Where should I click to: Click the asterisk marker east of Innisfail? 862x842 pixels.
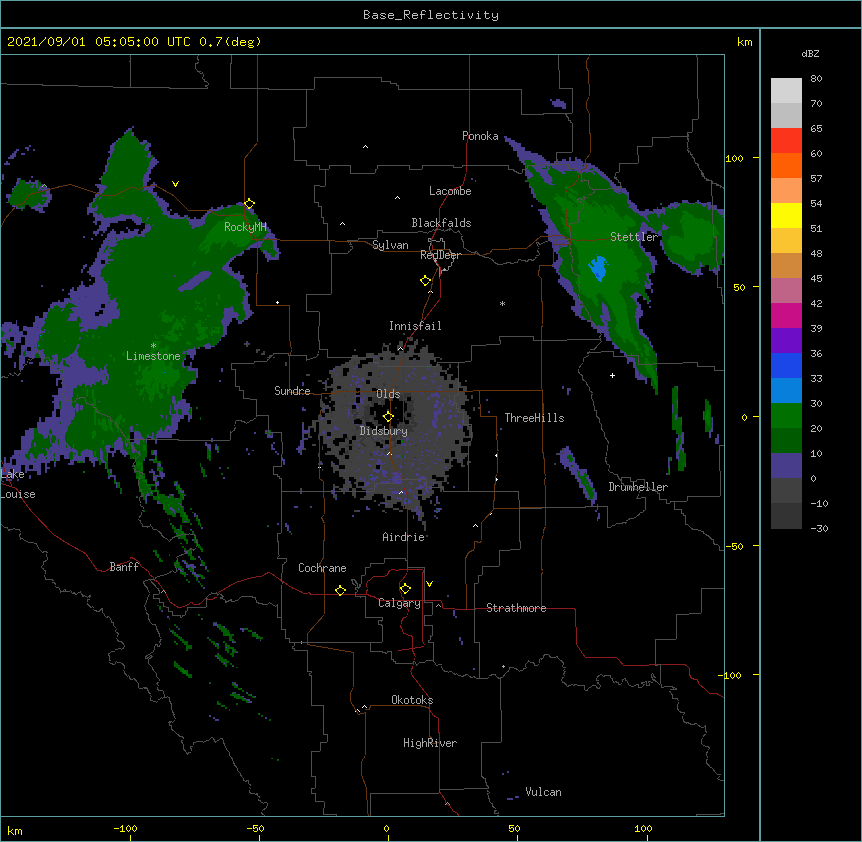502,304
